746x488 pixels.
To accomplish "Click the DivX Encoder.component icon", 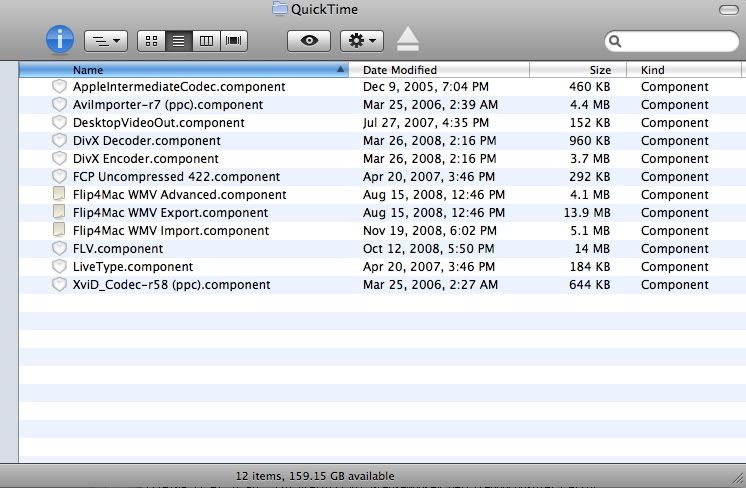I will [x=59, y=158].
